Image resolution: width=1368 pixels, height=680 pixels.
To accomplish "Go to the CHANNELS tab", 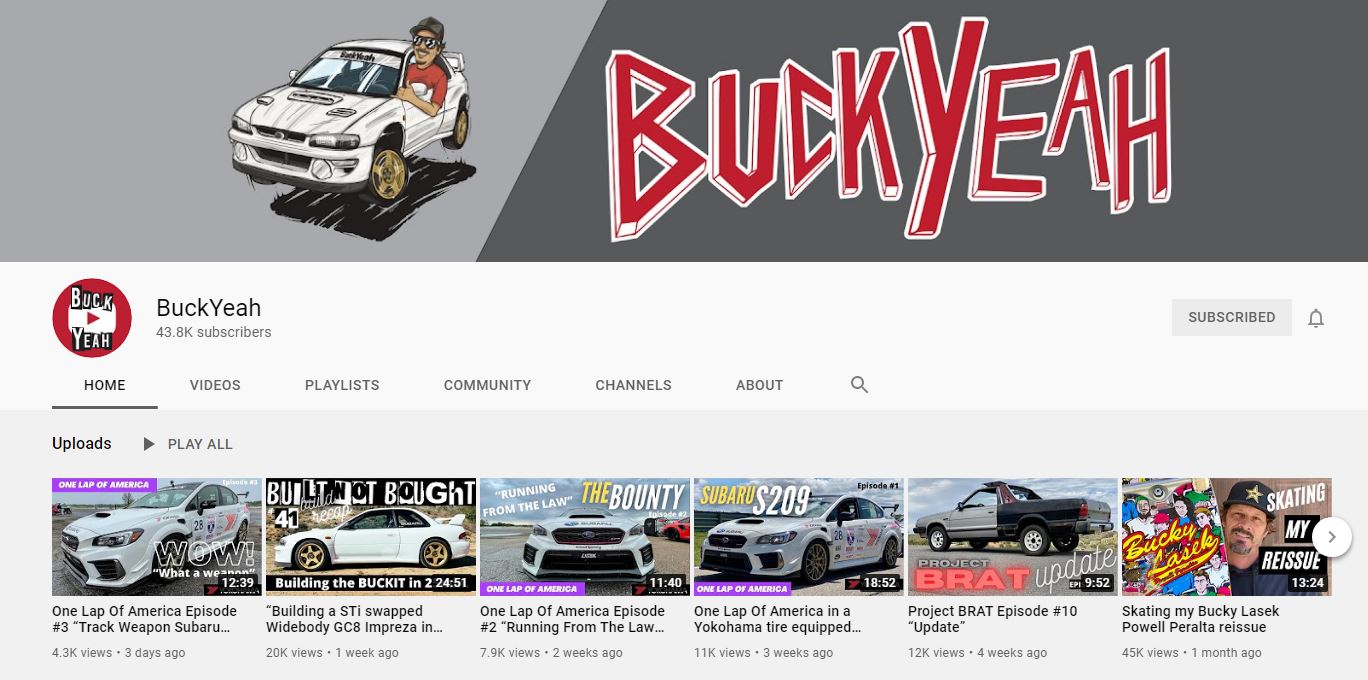I will (x=633, y=385).
